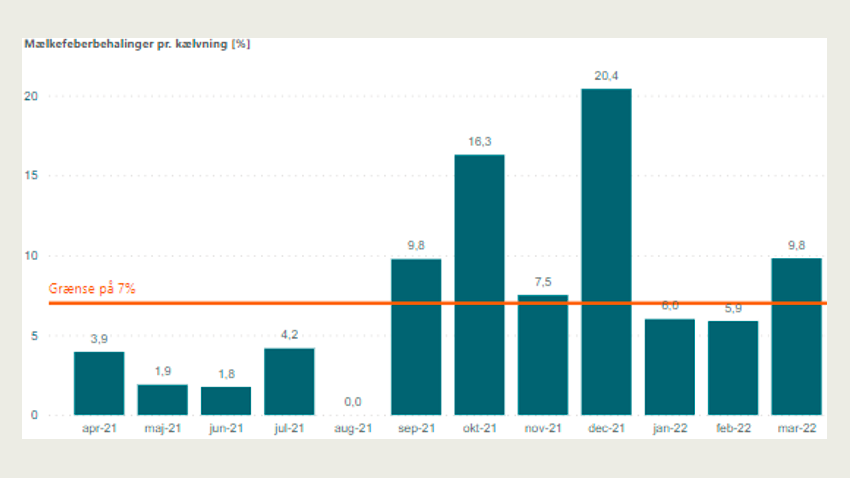The width and height of the screenshot is (850, 478).
Task: Click the 20,4 data label above dec-21
Action: click(x=606, y=75)
